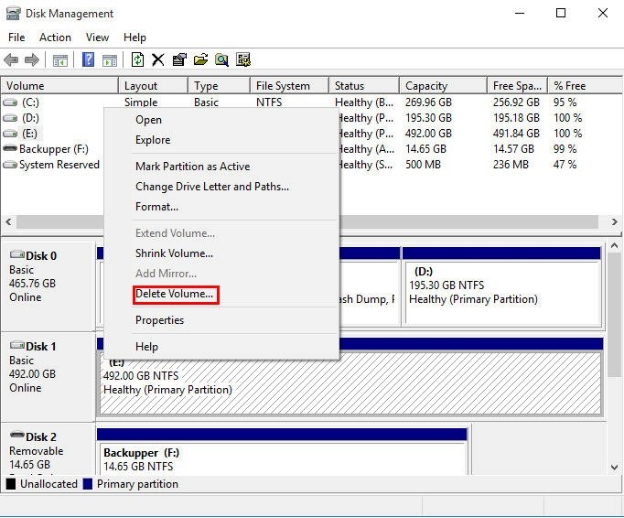This screenshot has width=624, height=518.
Task: Toggle the Show/Hide Action Pane toolbar icon
Action: (109, 60)
